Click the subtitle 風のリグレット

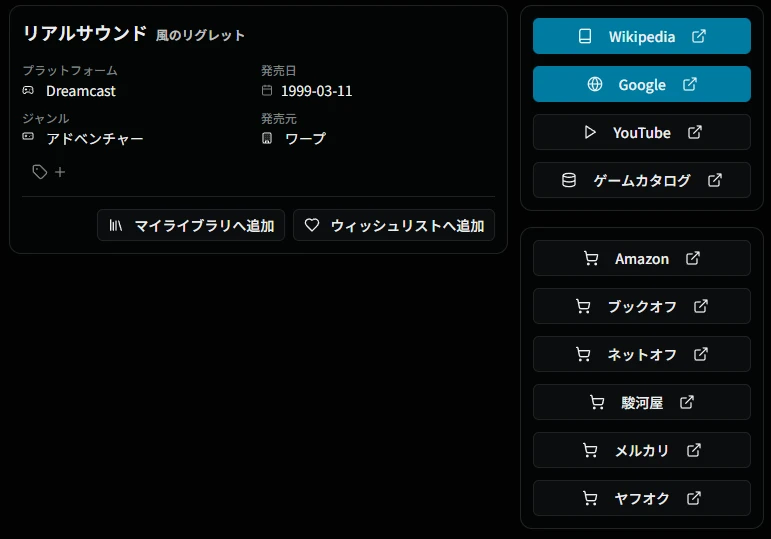(200, 35)
